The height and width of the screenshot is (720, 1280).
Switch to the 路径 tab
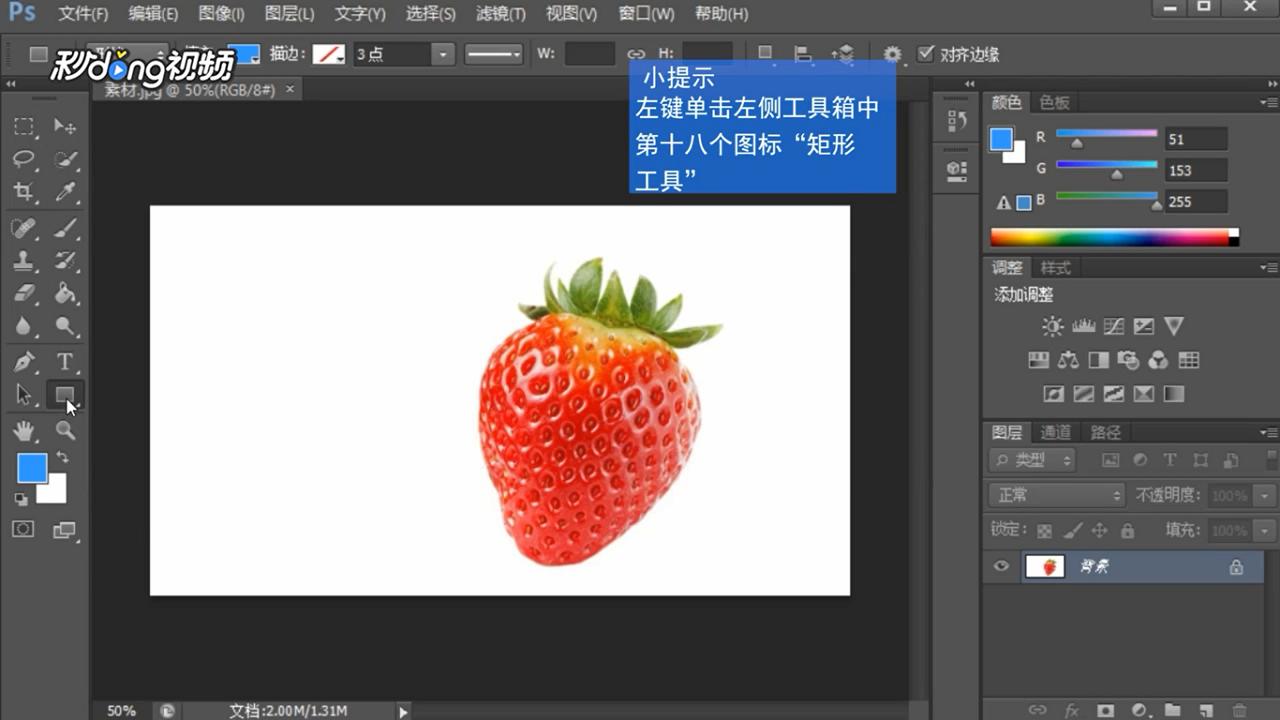tap(1105, 432)
